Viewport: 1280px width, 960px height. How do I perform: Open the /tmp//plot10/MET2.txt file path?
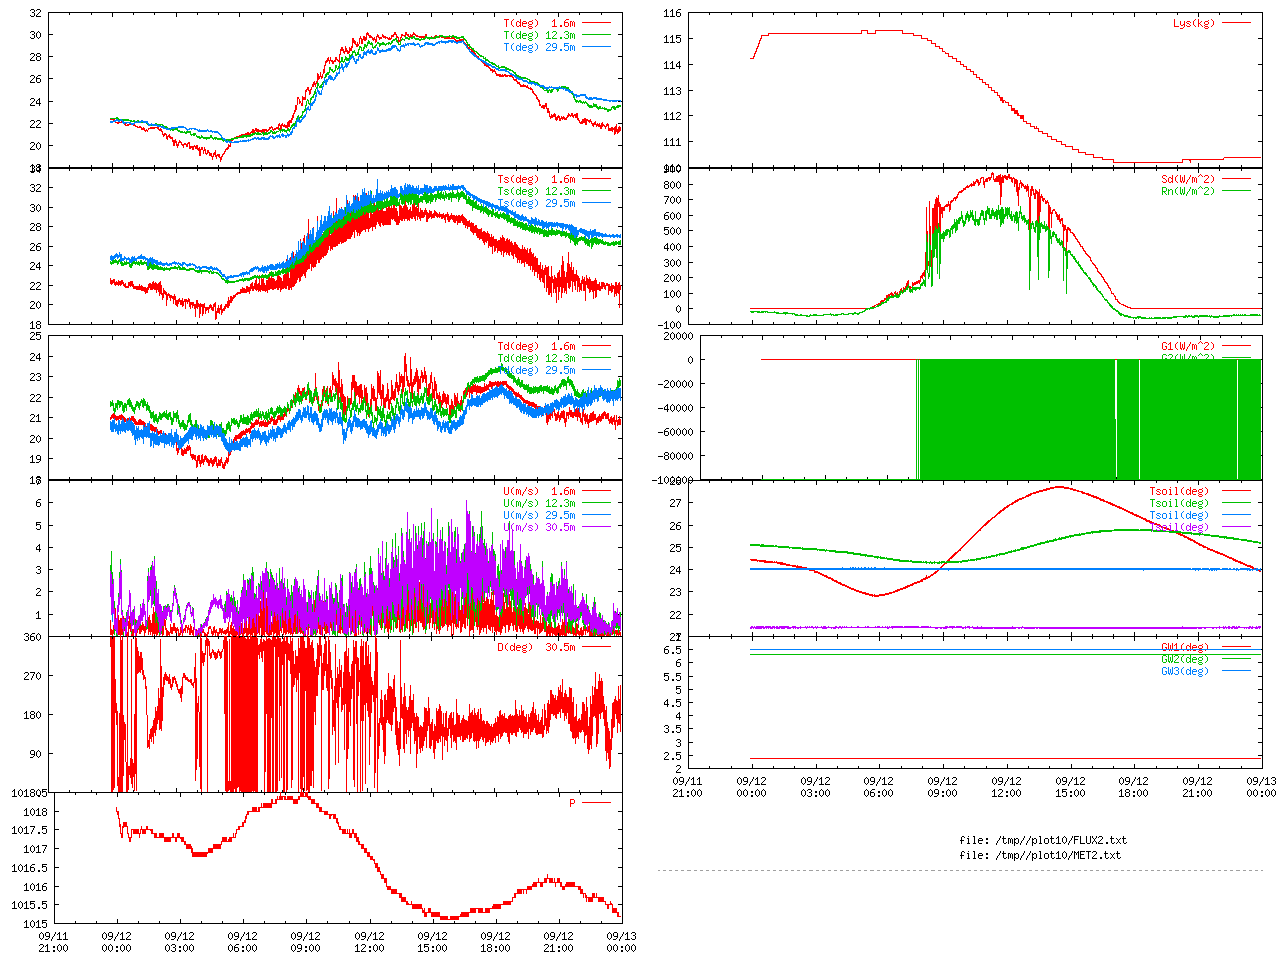click(1040, 855)
